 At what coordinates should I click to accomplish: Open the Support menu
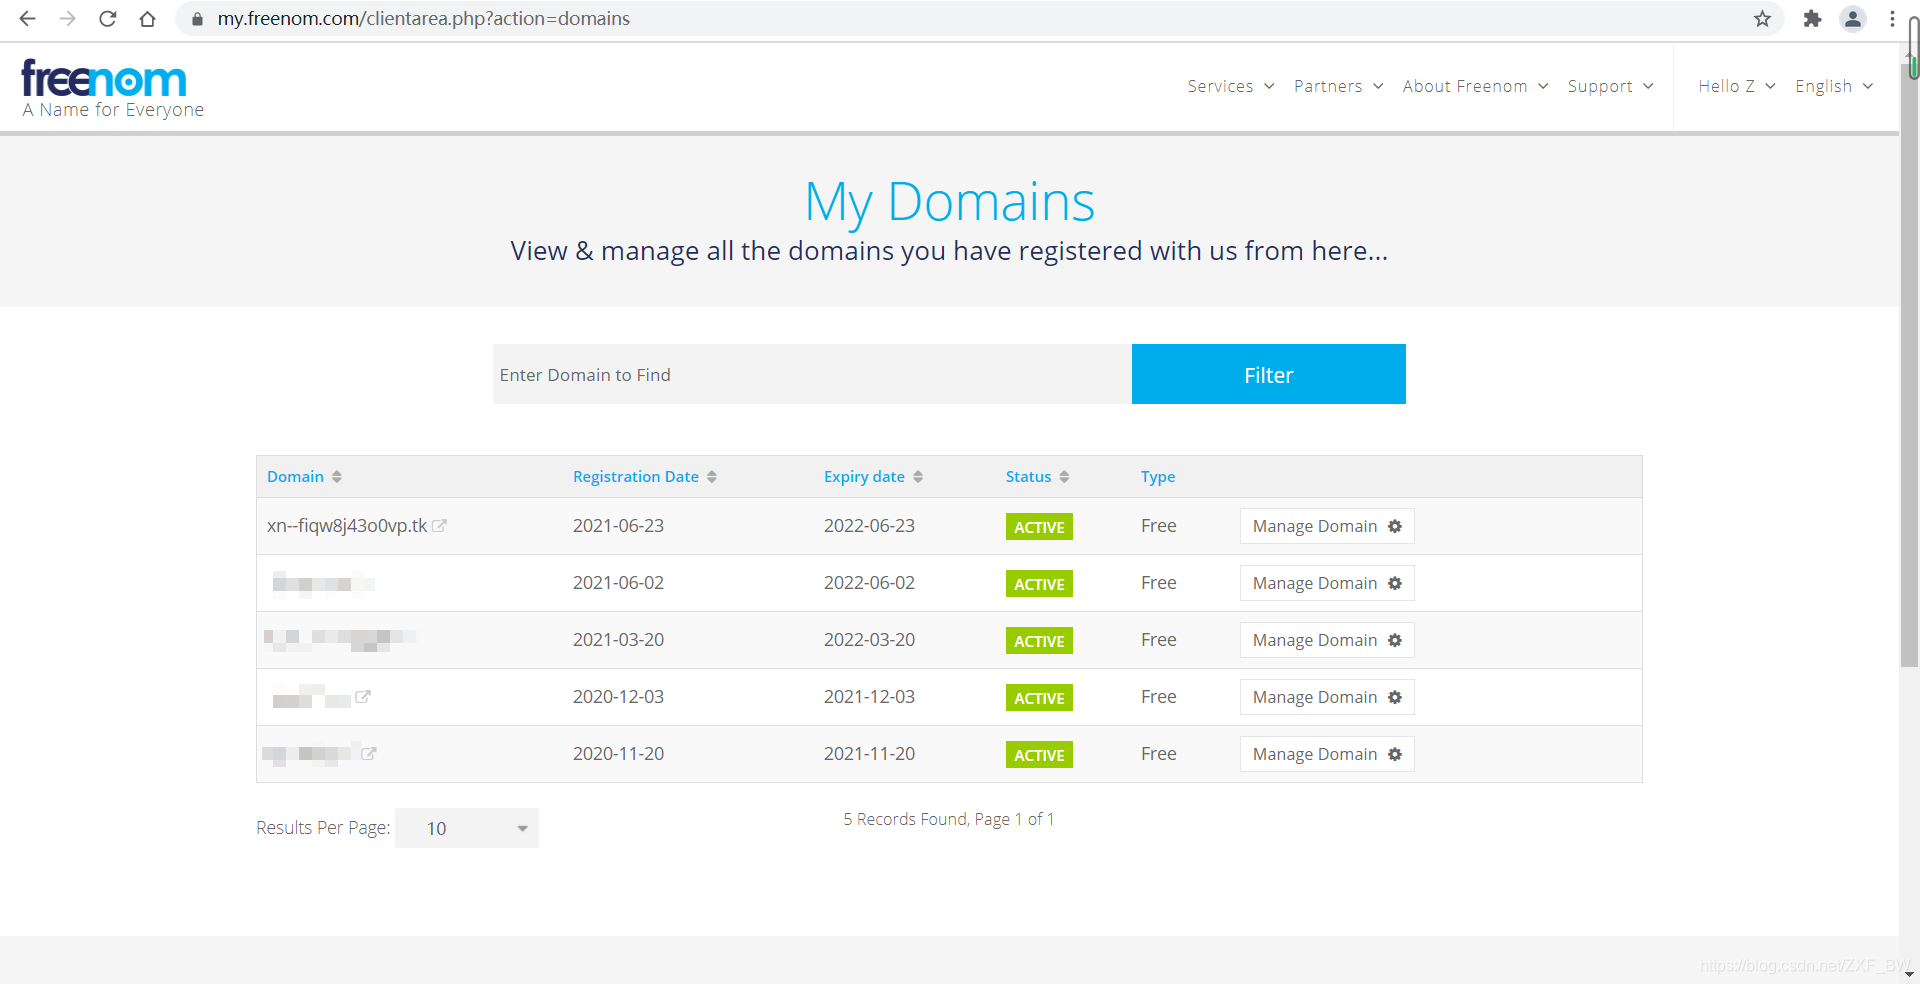1611,86
